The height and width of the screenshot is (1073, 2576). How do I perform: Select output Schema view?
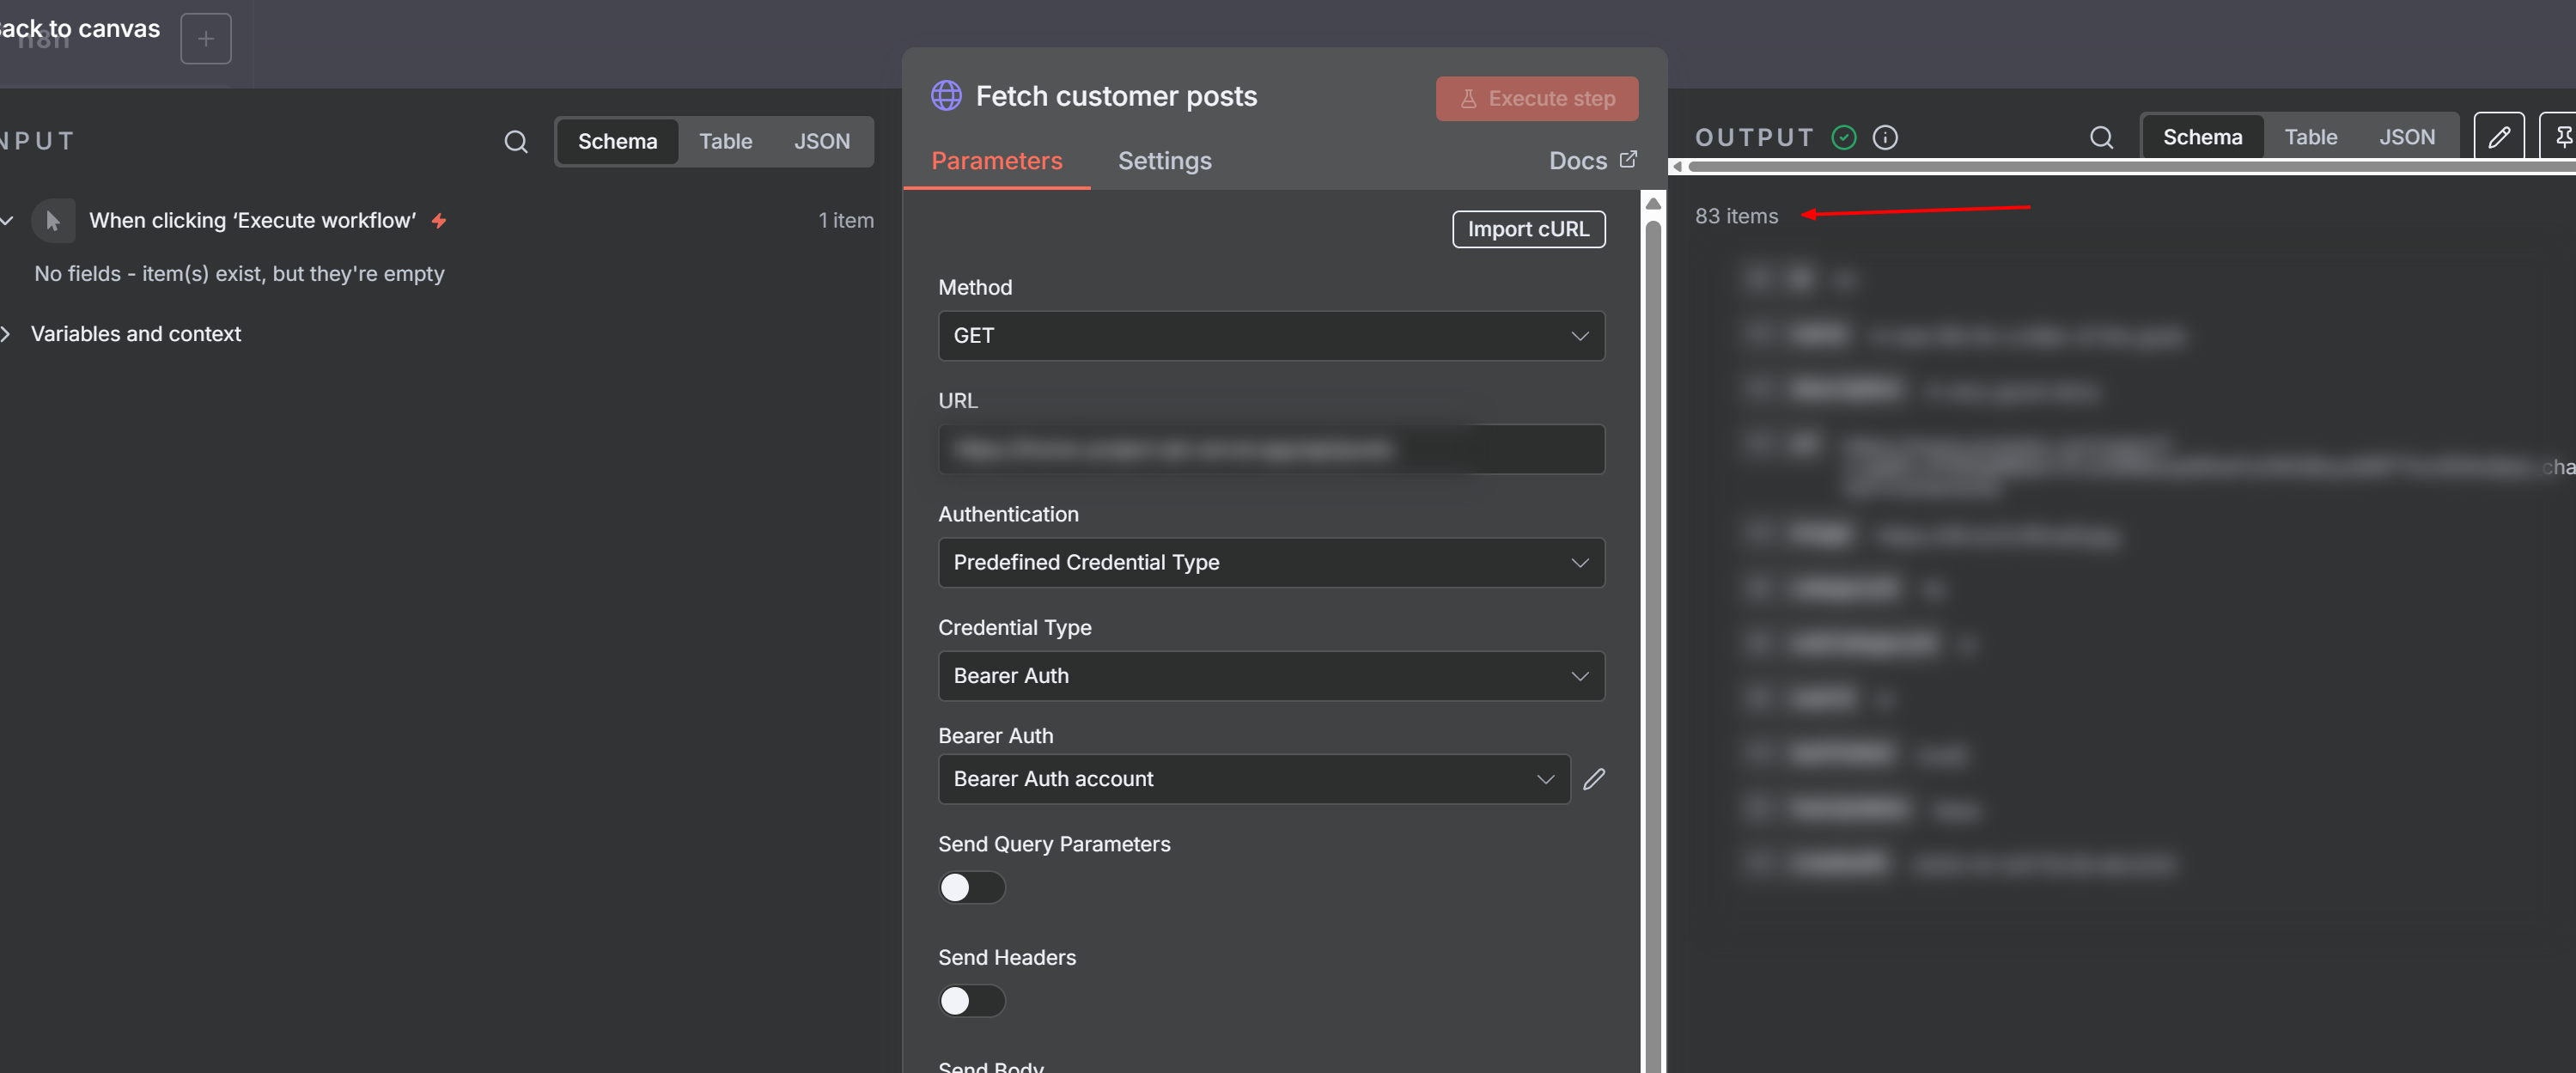point(2202,137)
